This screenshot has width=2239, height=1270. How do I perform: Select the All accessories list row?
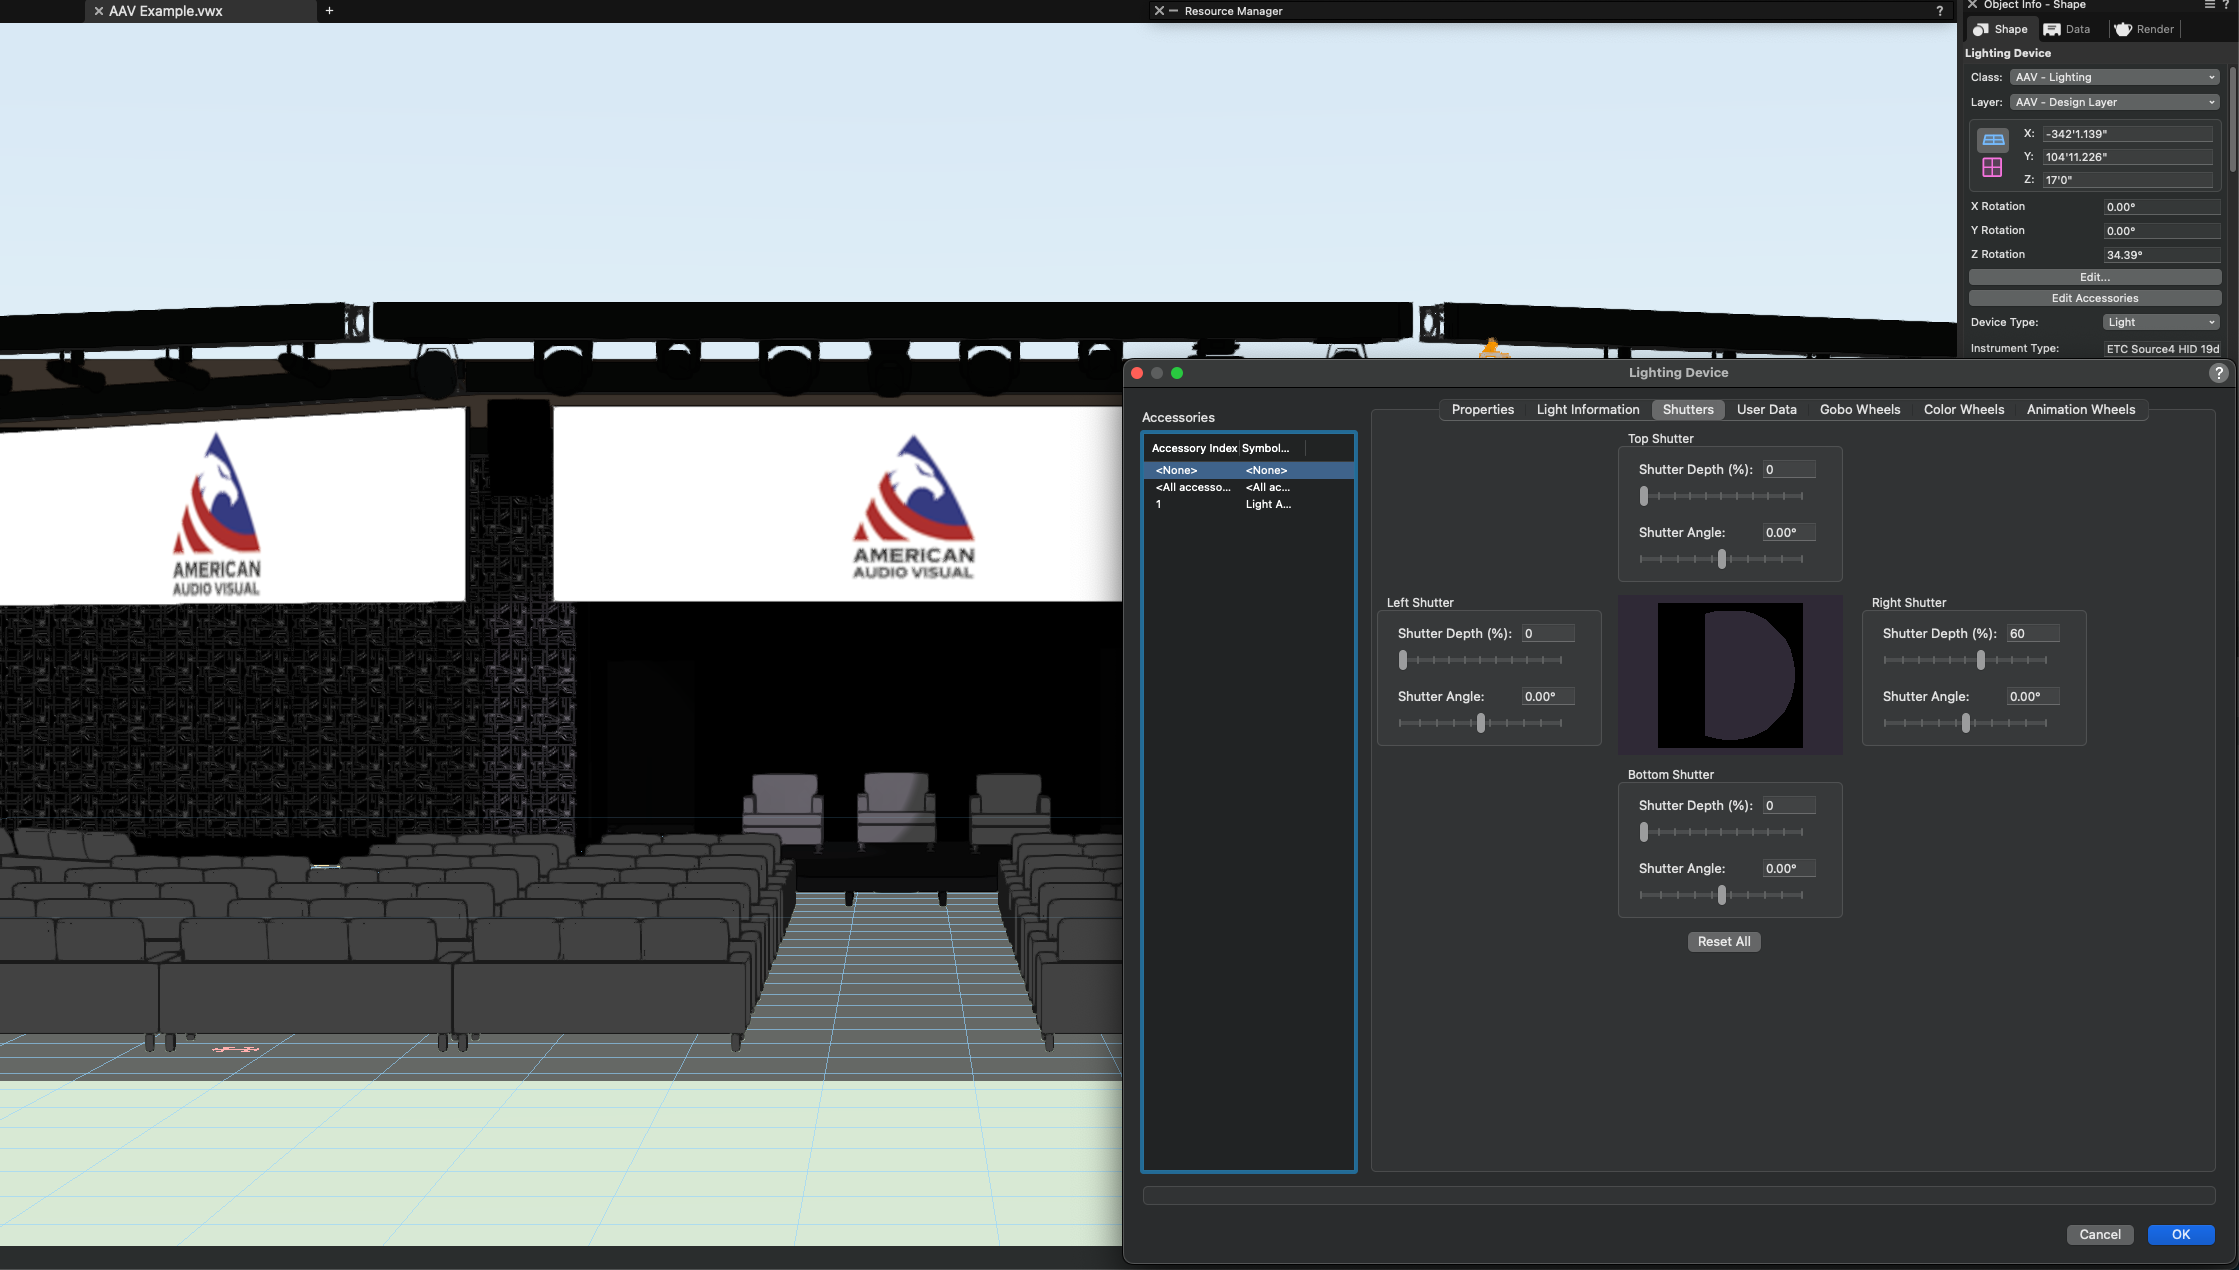1248,487
